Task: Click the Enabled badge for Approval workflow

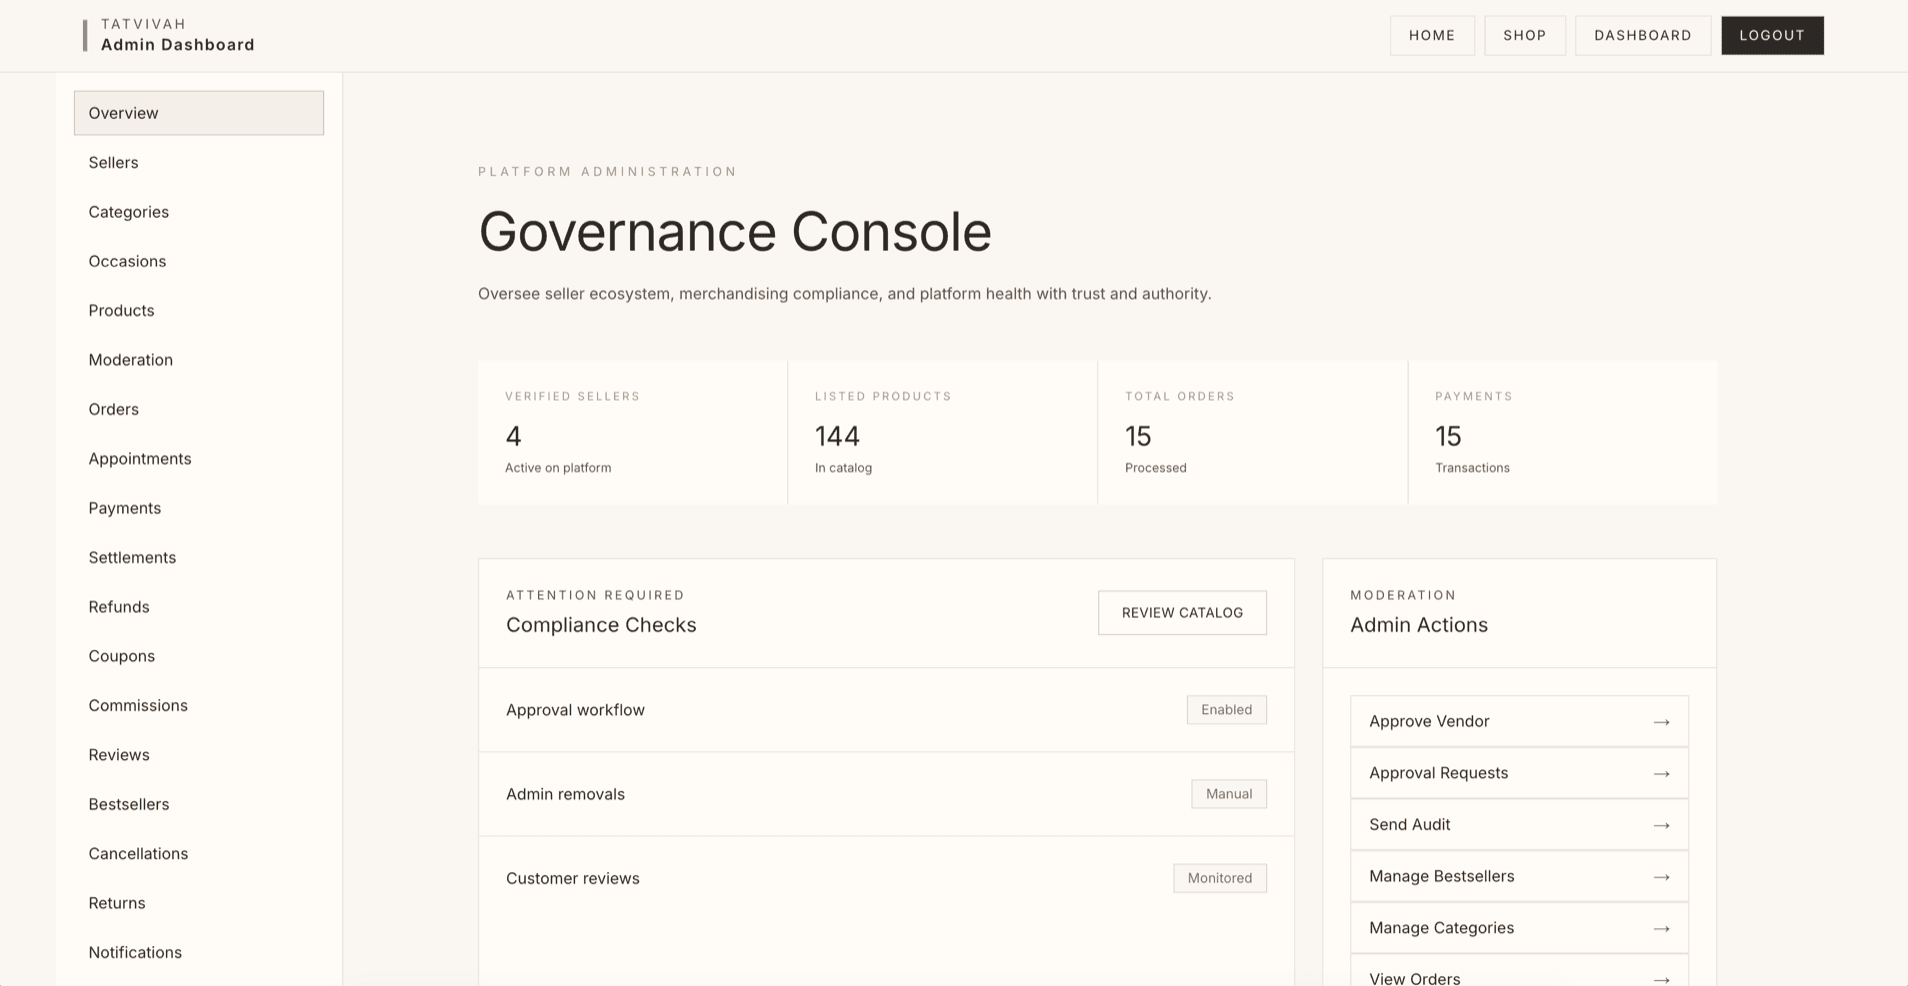Action: pyautogui.click(x=1227, y=710)
